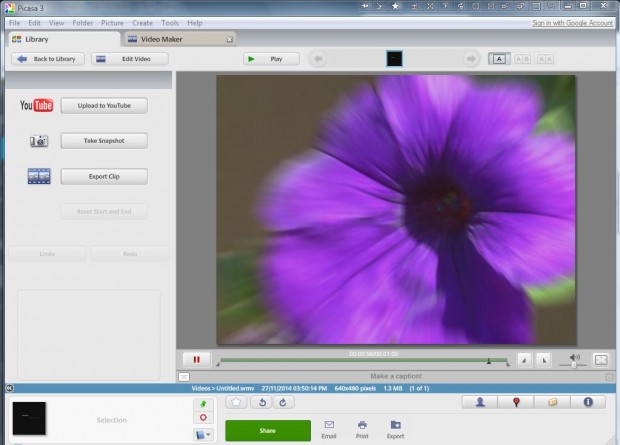Screen dimensions: 620x445
Task: Pause the video with red pause button
Action: pyautogui.click(x=195, y=359)
